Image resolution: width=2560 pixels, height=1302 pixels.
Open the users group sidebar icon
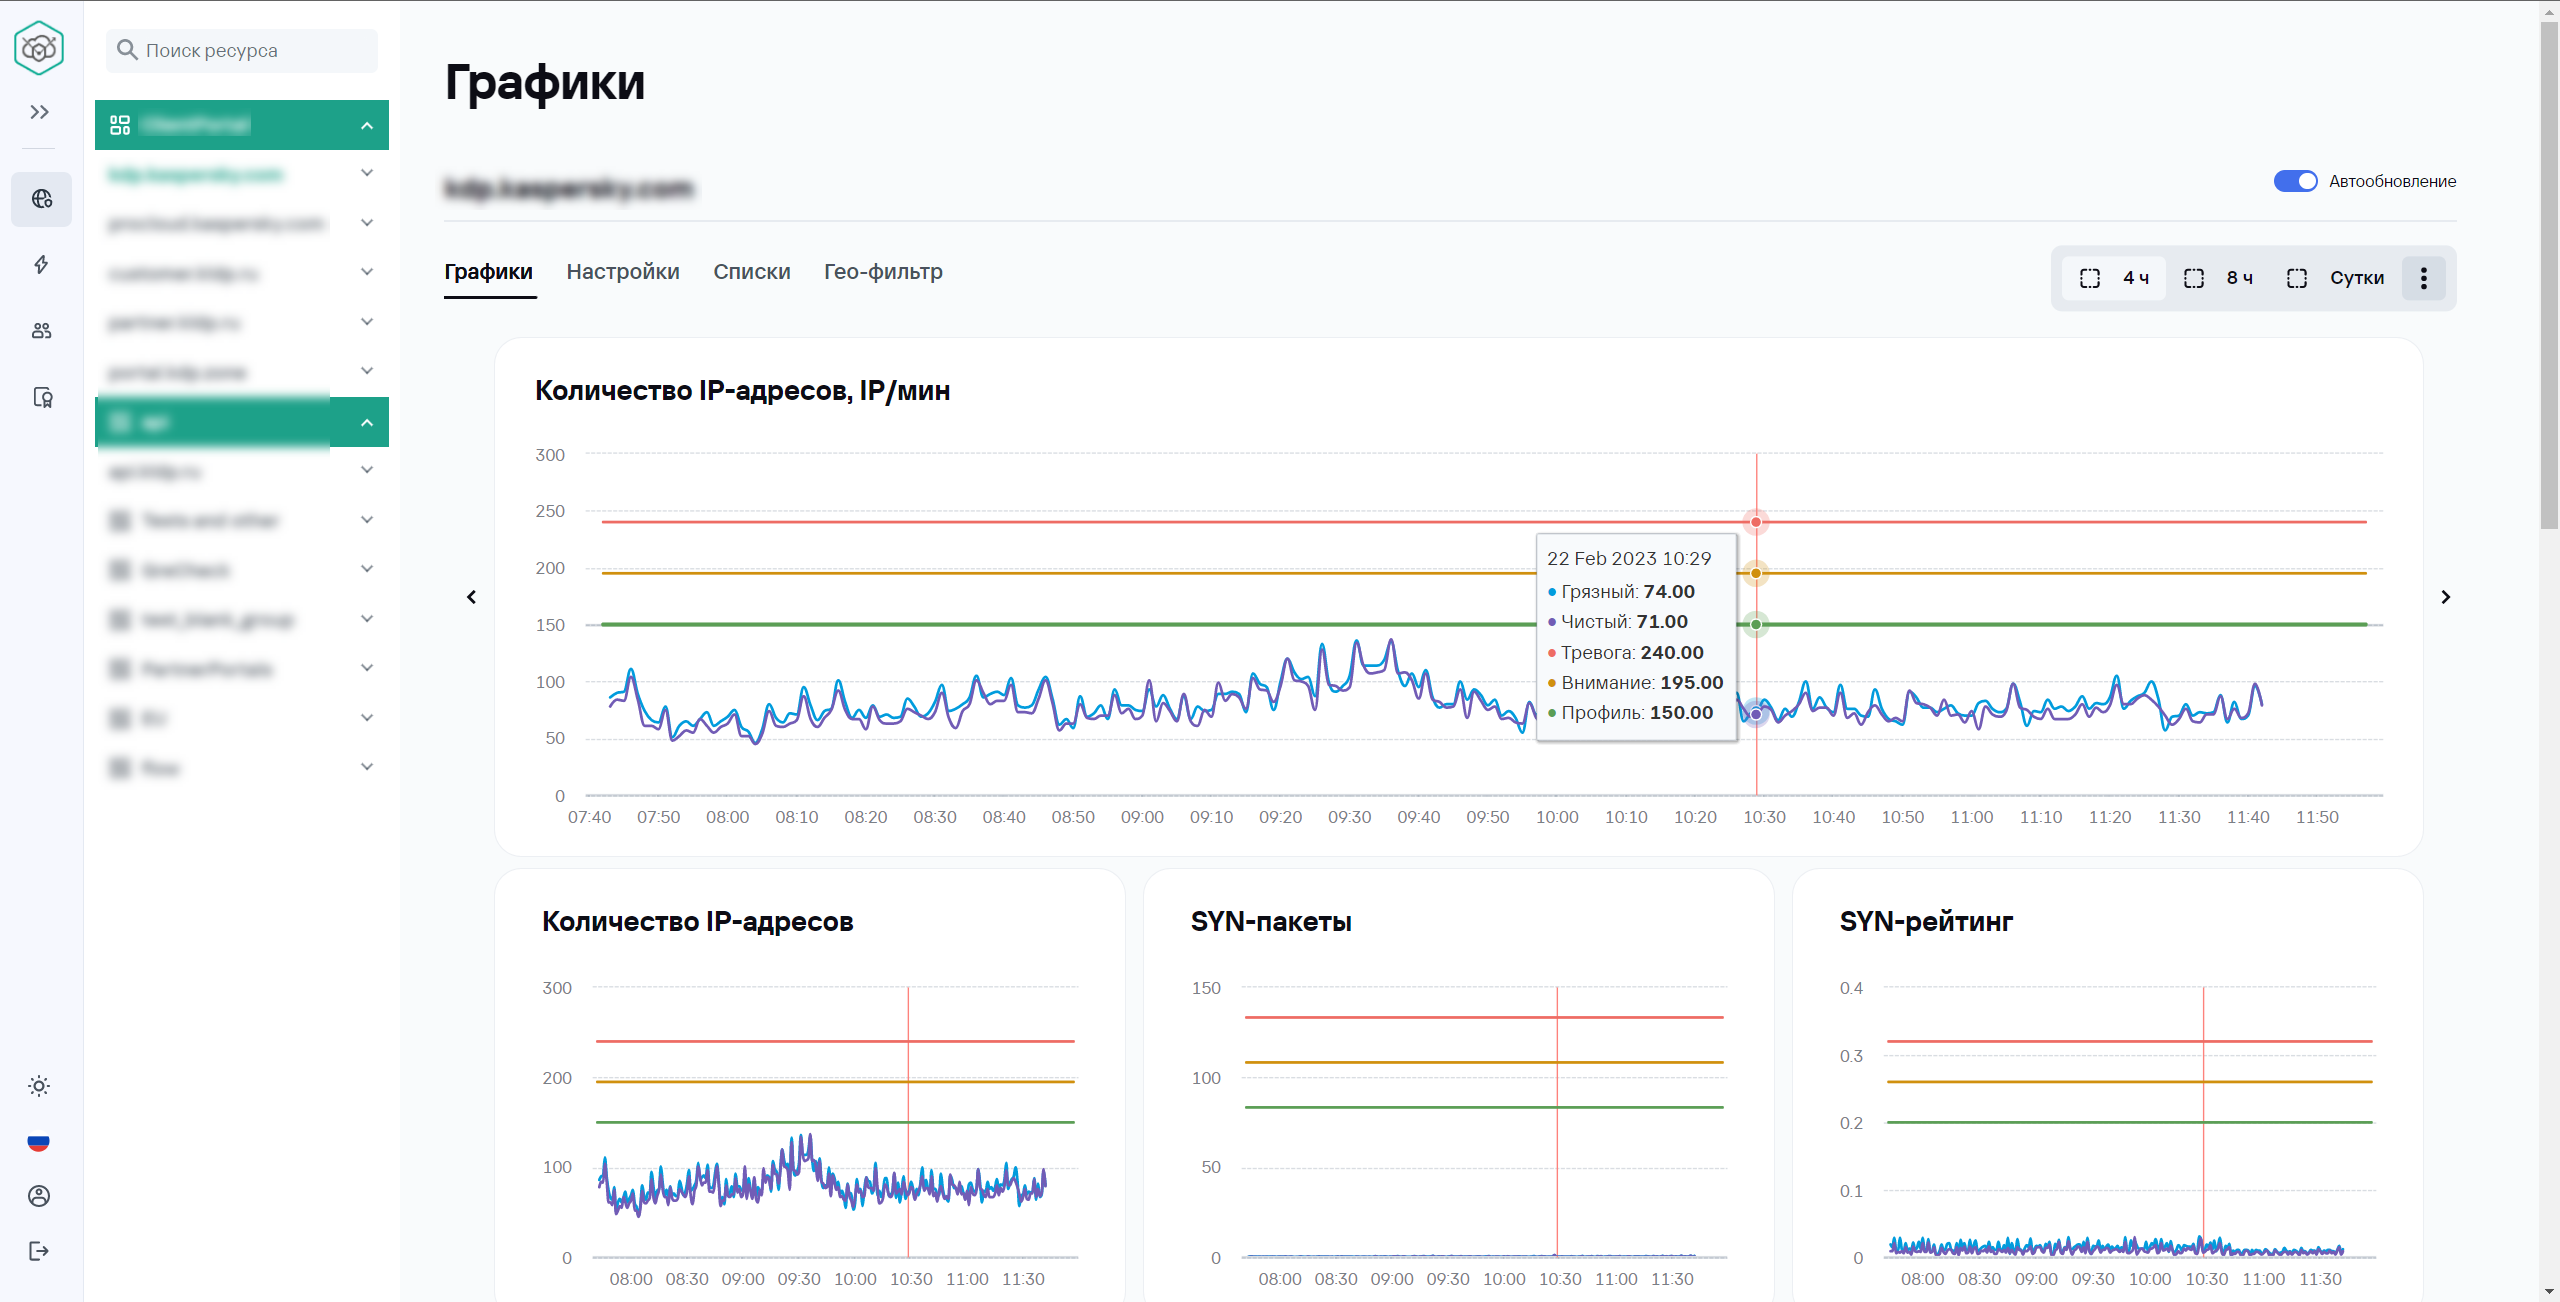pyautogui.click(x=41, y=331)
